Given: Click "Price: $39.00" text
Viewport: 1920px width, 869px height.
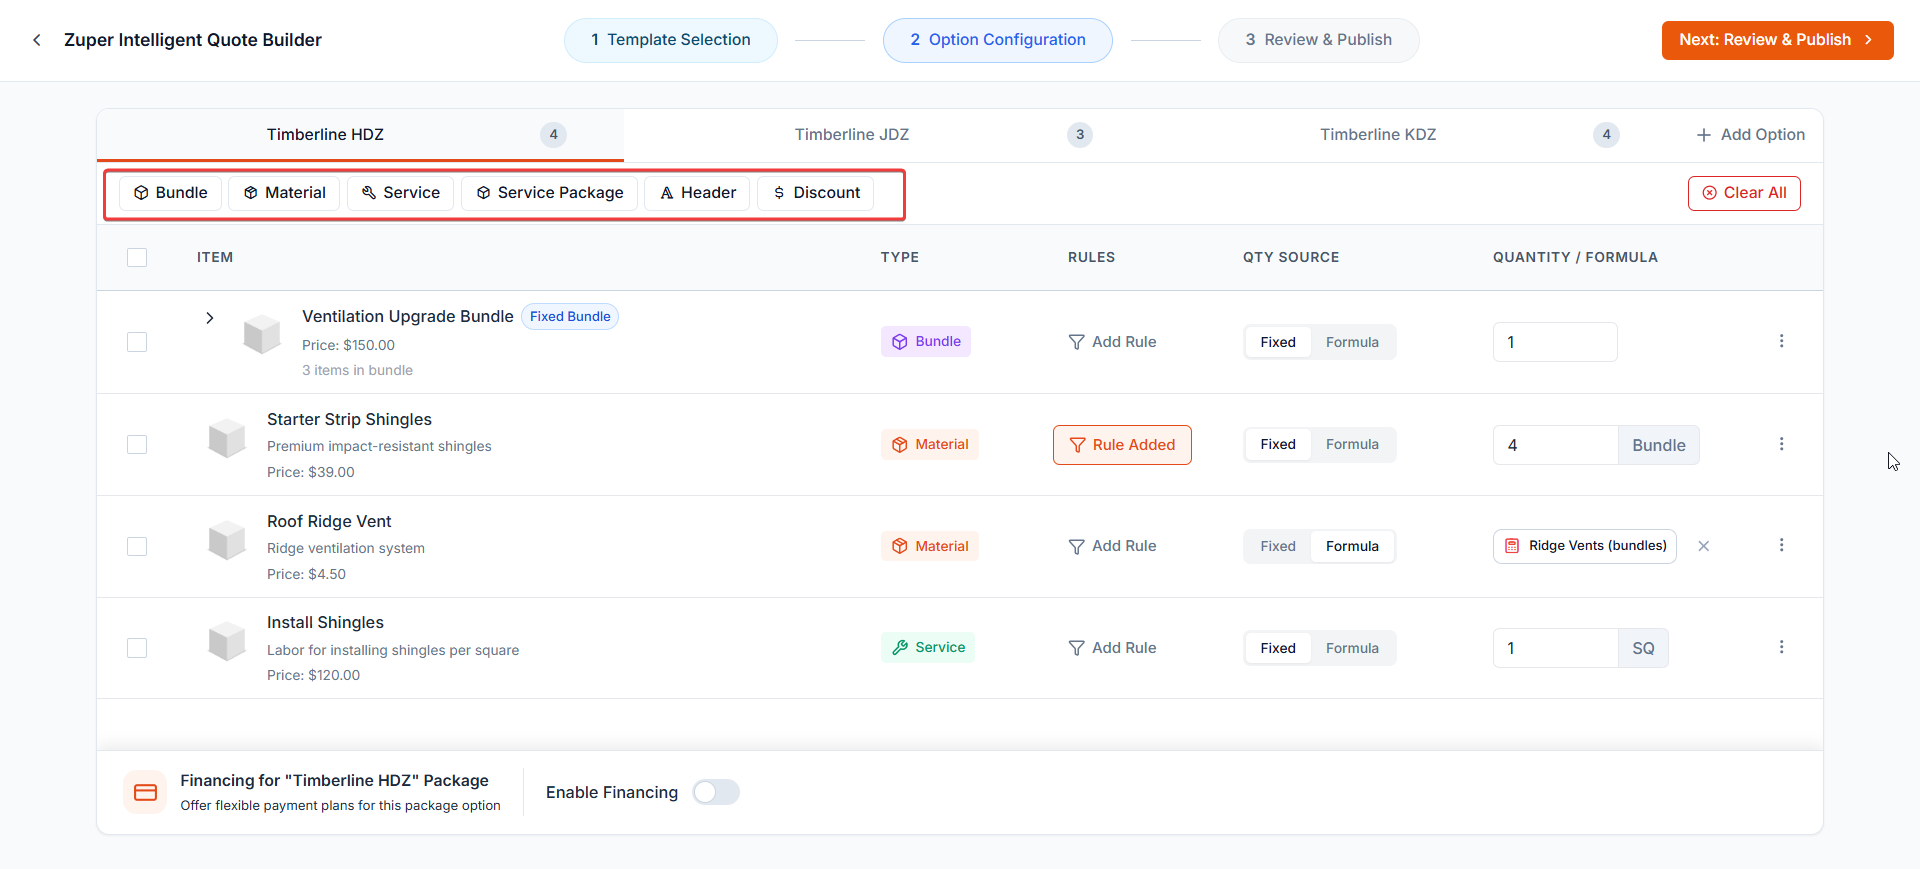Looking at the screenshot, I should point(310,472).
